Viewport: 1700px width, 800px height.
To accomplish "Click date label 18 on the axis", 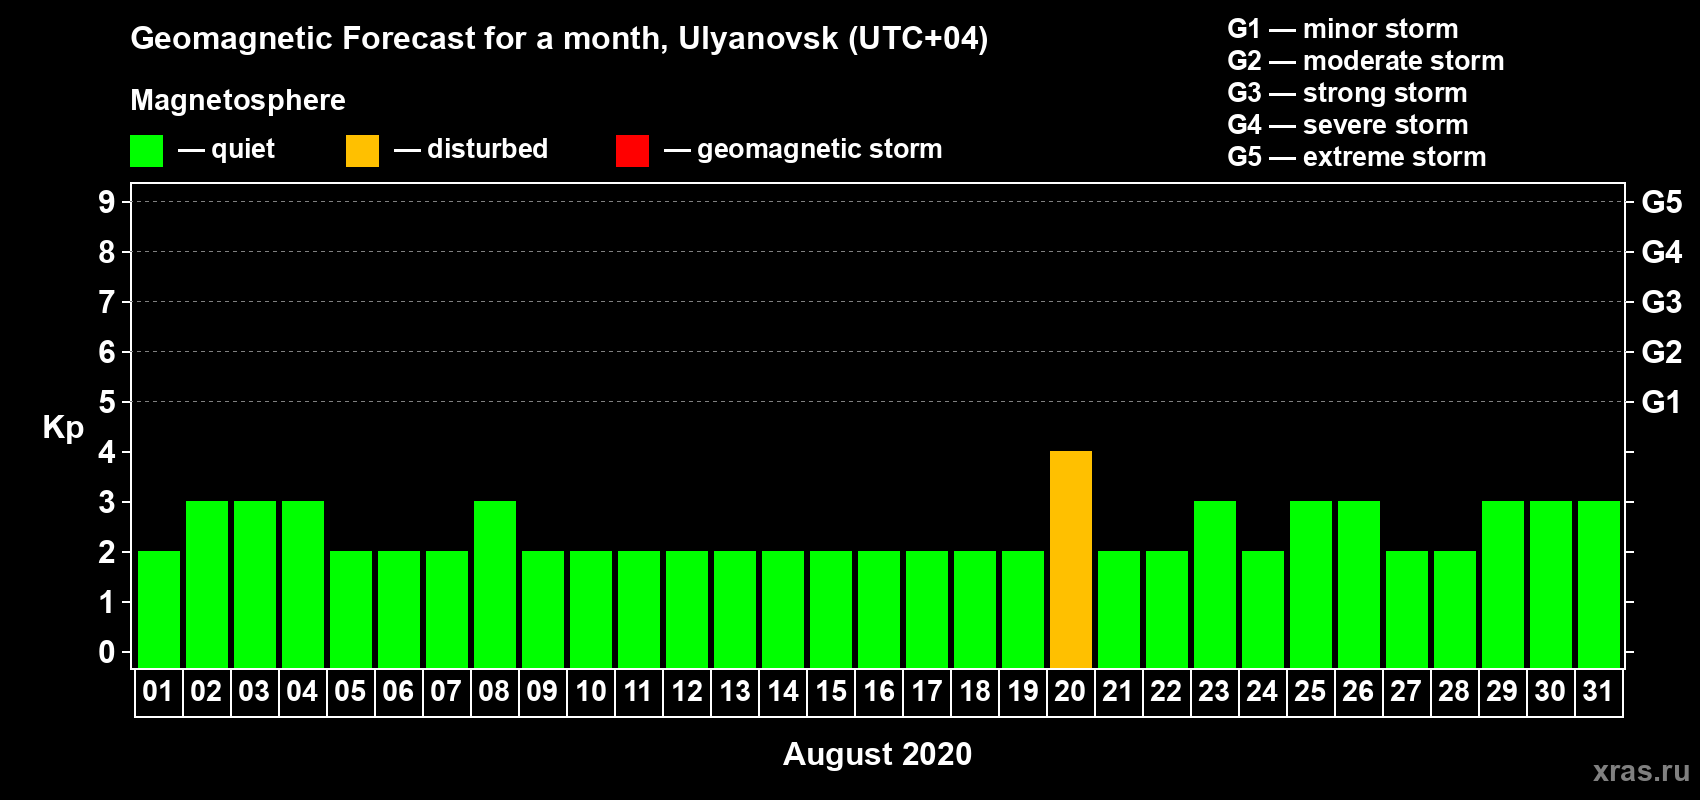I will click(x=974, y=691).
